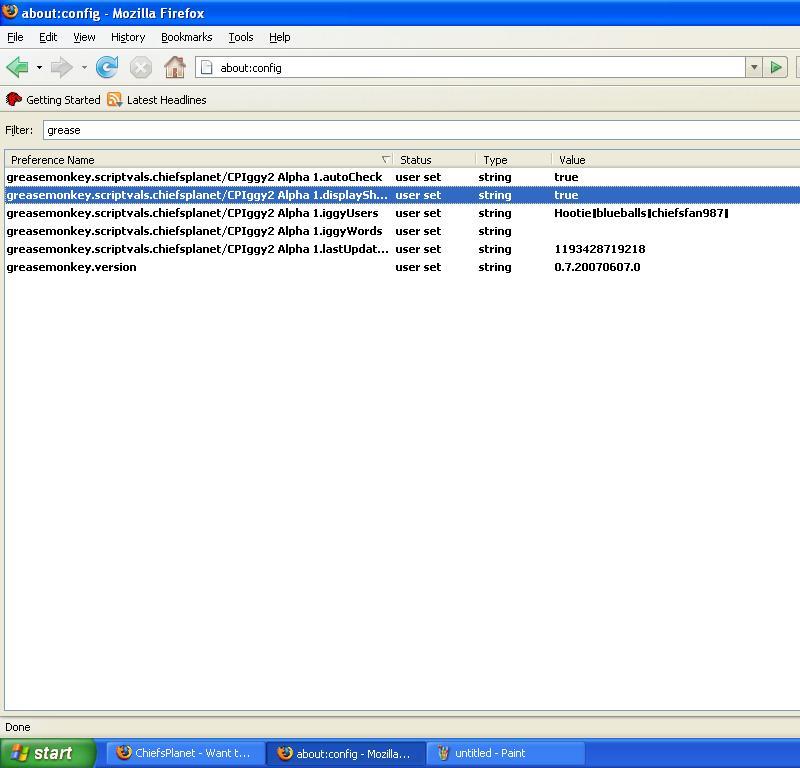Open the Edit menu
800x768 pixels.
tap(48, 37)
